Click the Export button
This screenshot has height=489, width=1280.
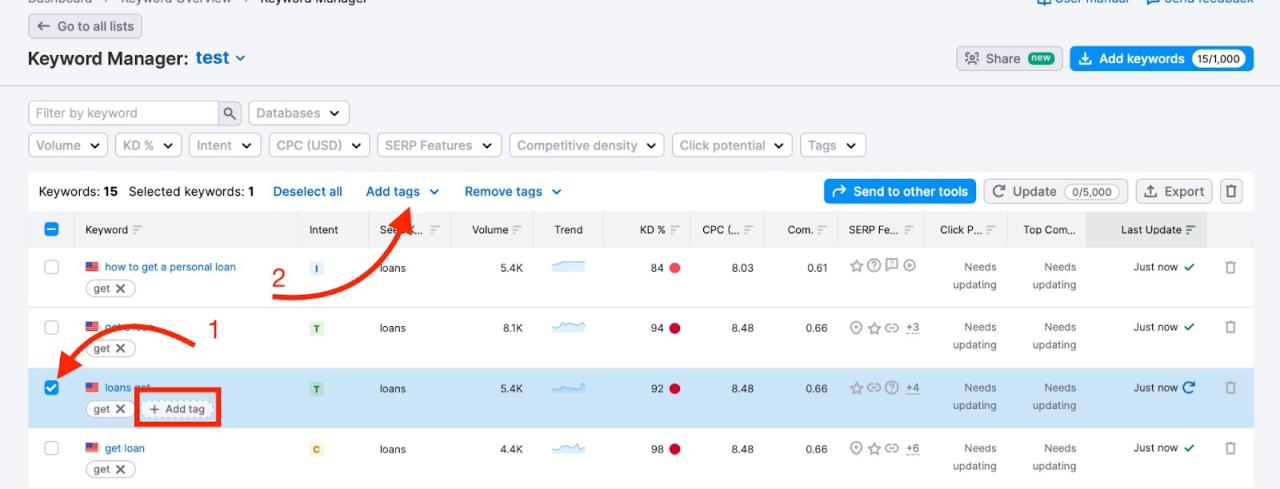[x=1174, y=191]
